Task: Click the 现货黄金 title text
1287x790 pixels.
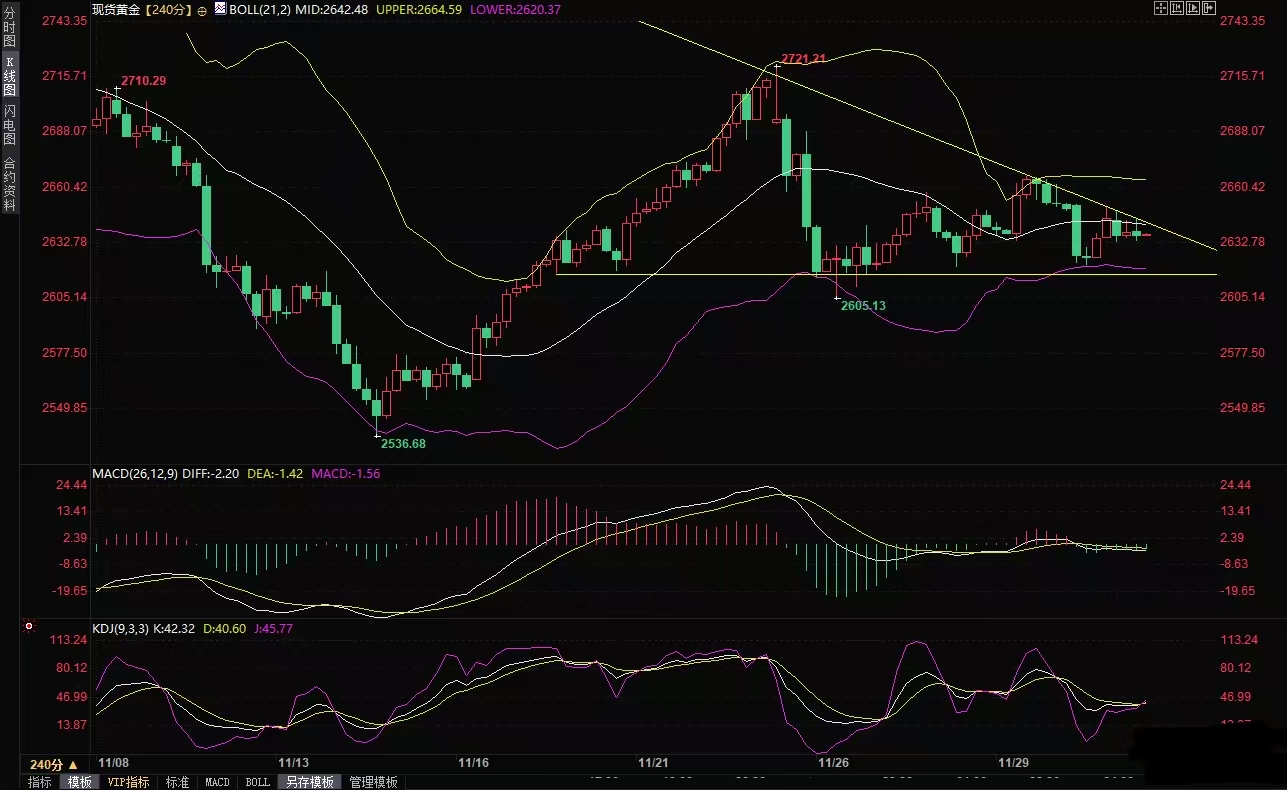Action: click(x=116, y=9)
